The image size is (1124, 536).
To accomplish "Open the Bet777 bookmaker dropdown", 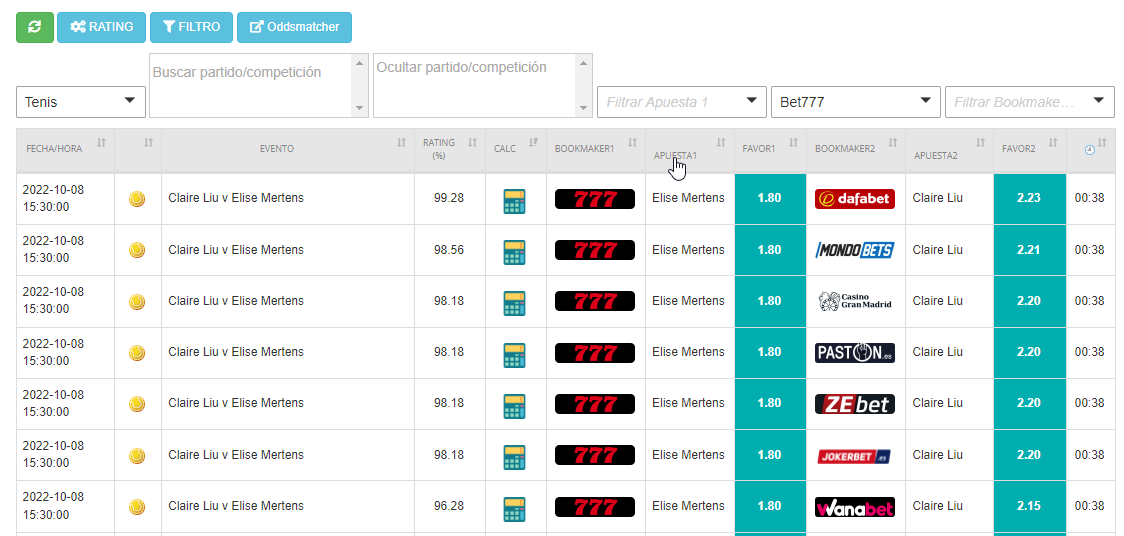I will point(855,102).
